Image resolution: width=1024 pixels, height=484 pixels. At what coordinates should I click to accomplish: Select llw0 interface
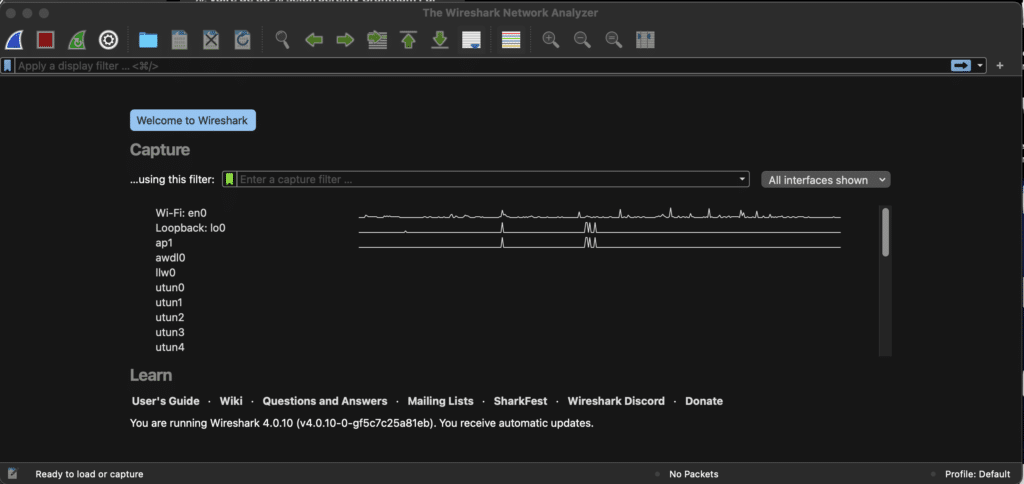point(165,272)
